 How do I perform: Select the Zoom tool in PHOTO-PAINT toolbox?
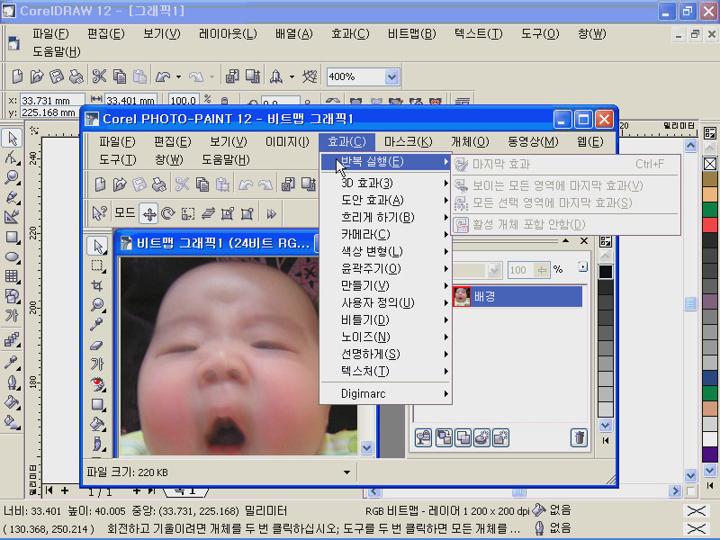[x=97, y=305]
